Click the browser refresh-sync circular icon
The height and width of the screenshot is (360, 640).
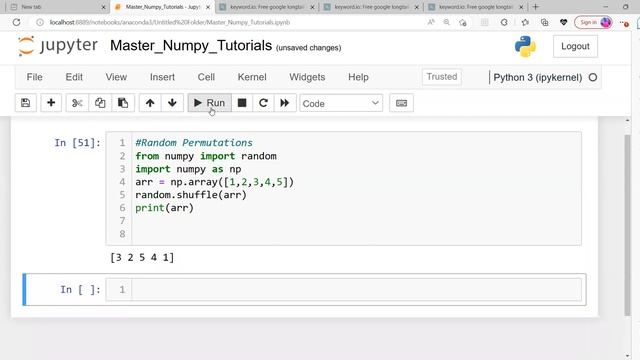[504, 22]
